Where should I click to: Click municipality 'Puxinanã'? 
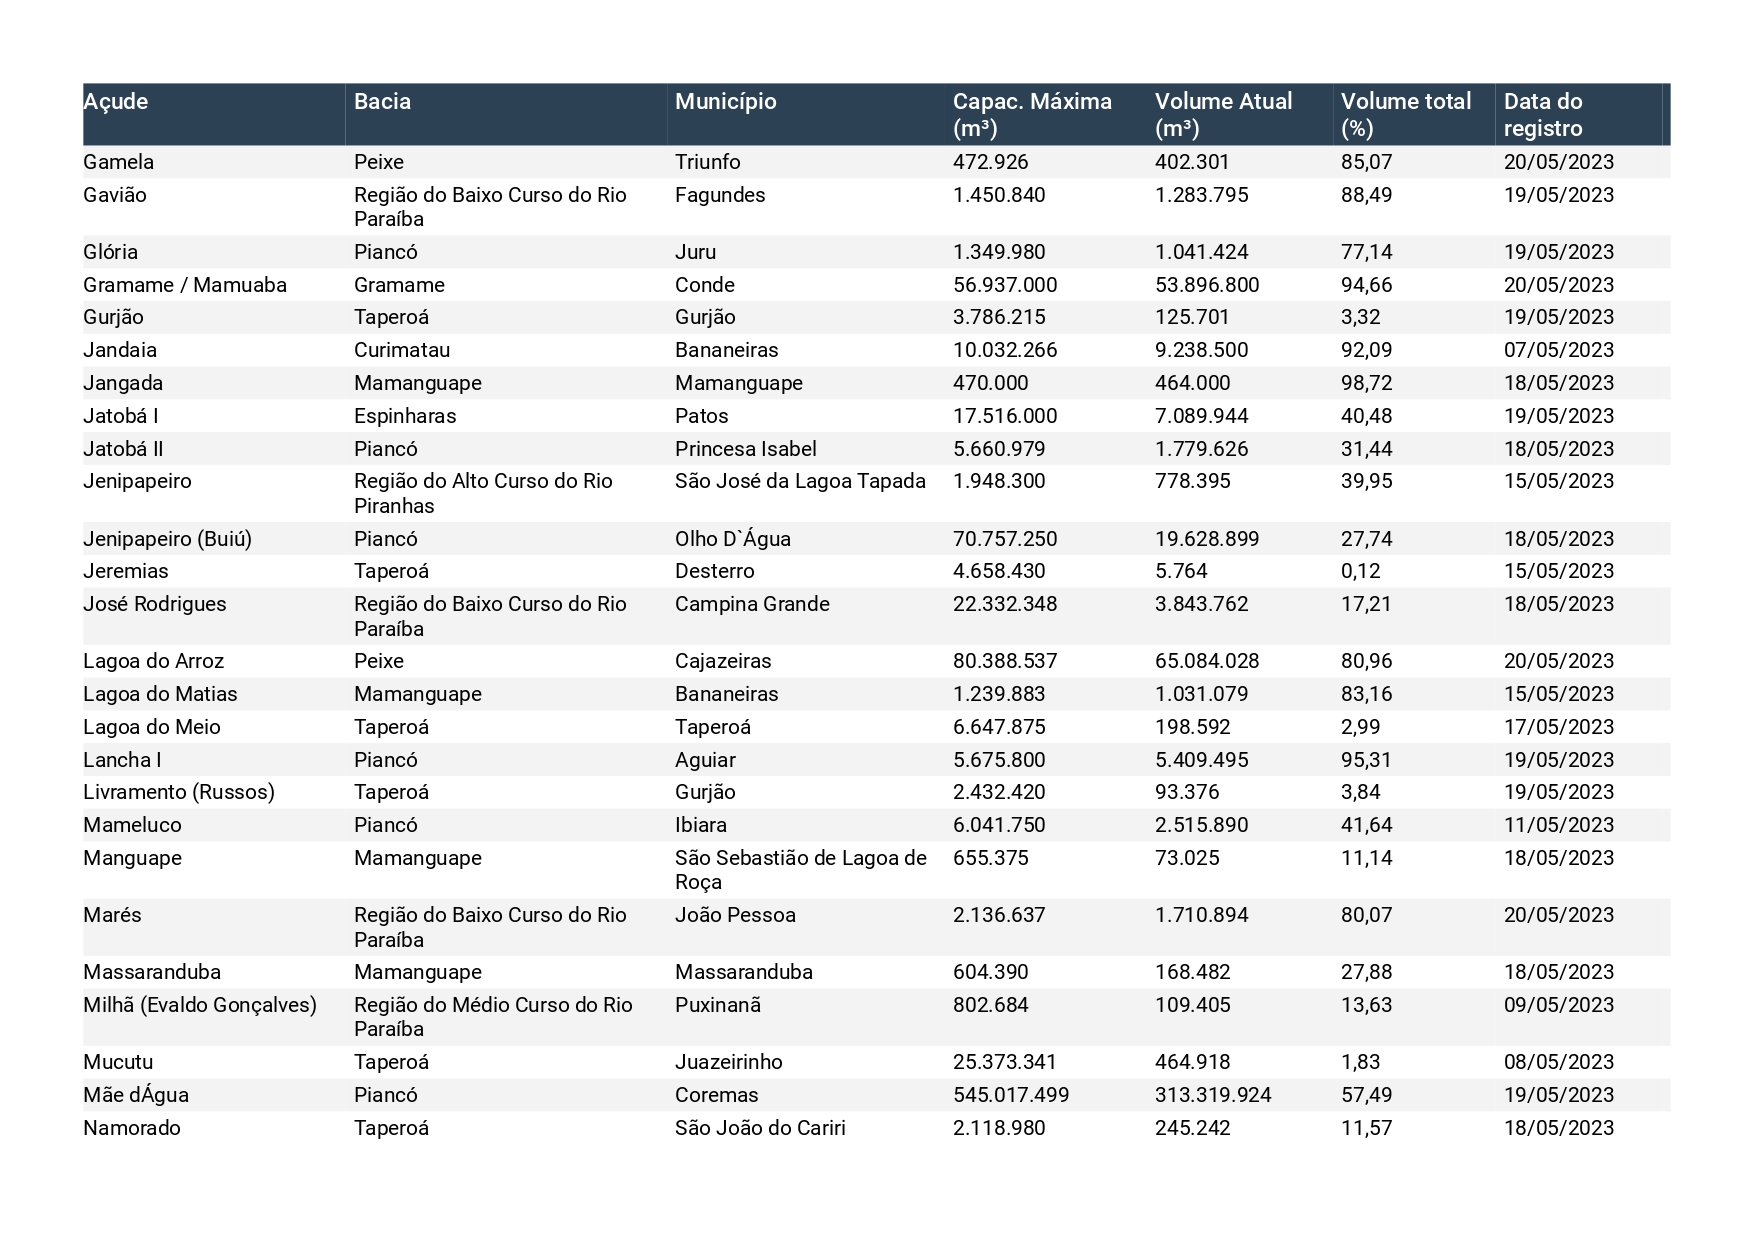tap(718, 1005)
